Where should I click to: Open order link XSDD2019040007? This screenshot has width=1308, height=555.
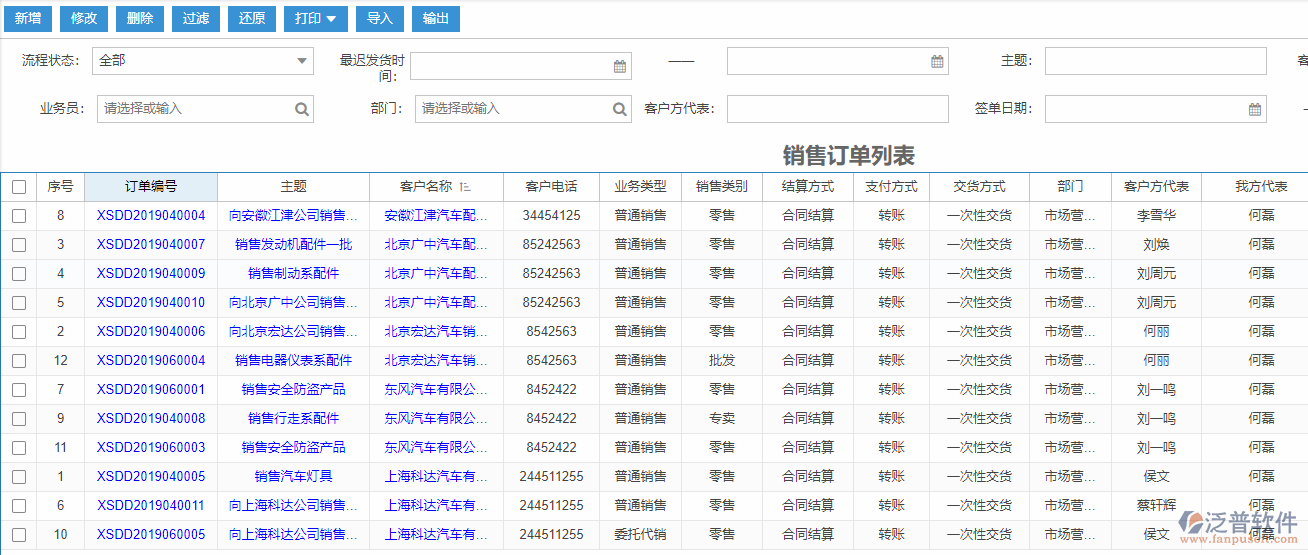coord(151,245)
